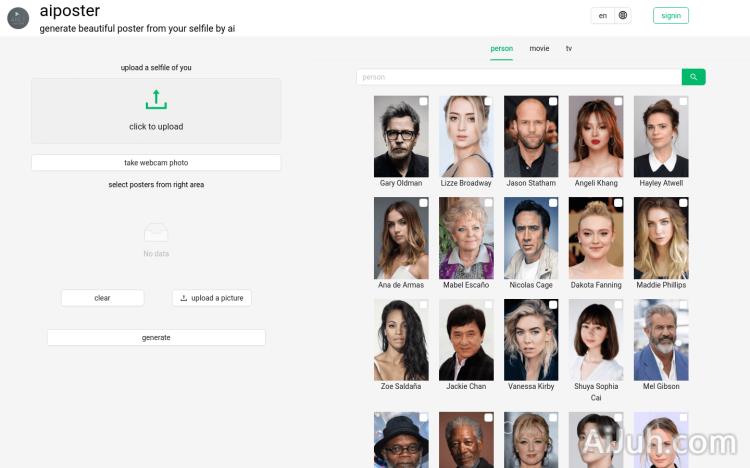Switch to the movie tab
The height and width of the screenshot is (468, 750).
click(539, 48)
